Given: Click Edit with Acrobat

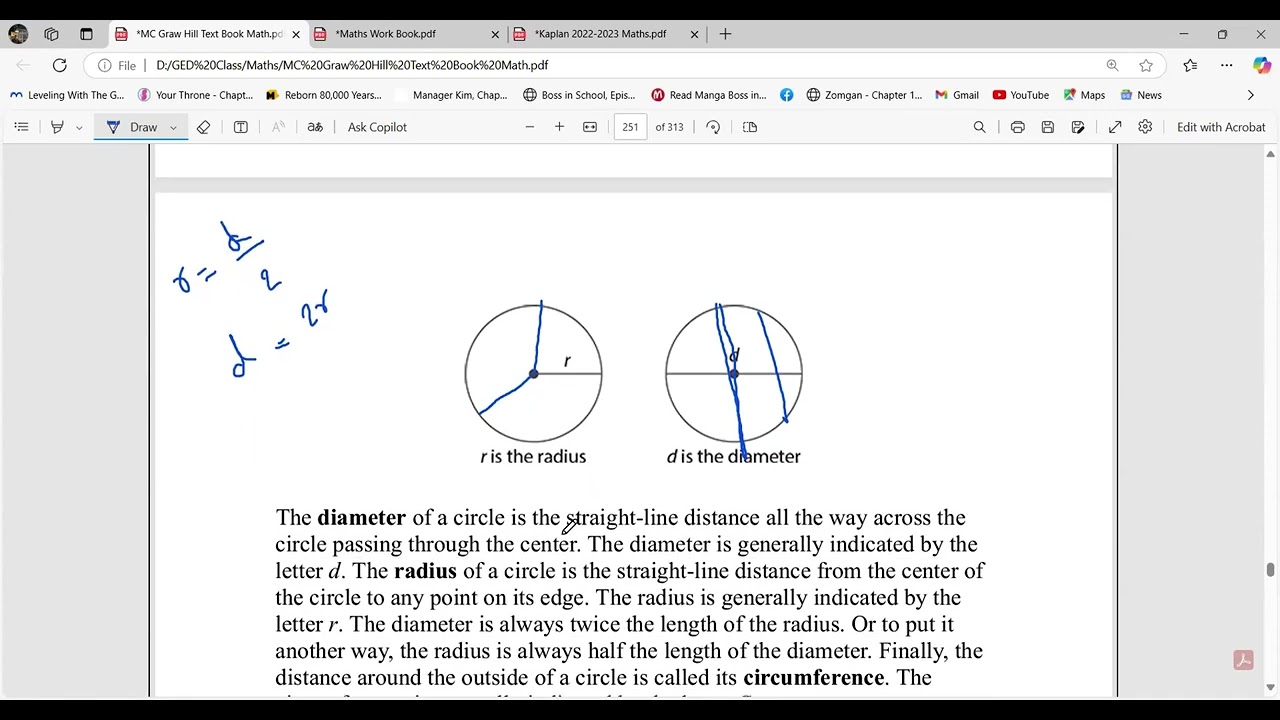Looking at the screenshot, I should (x=1221, y=127).
